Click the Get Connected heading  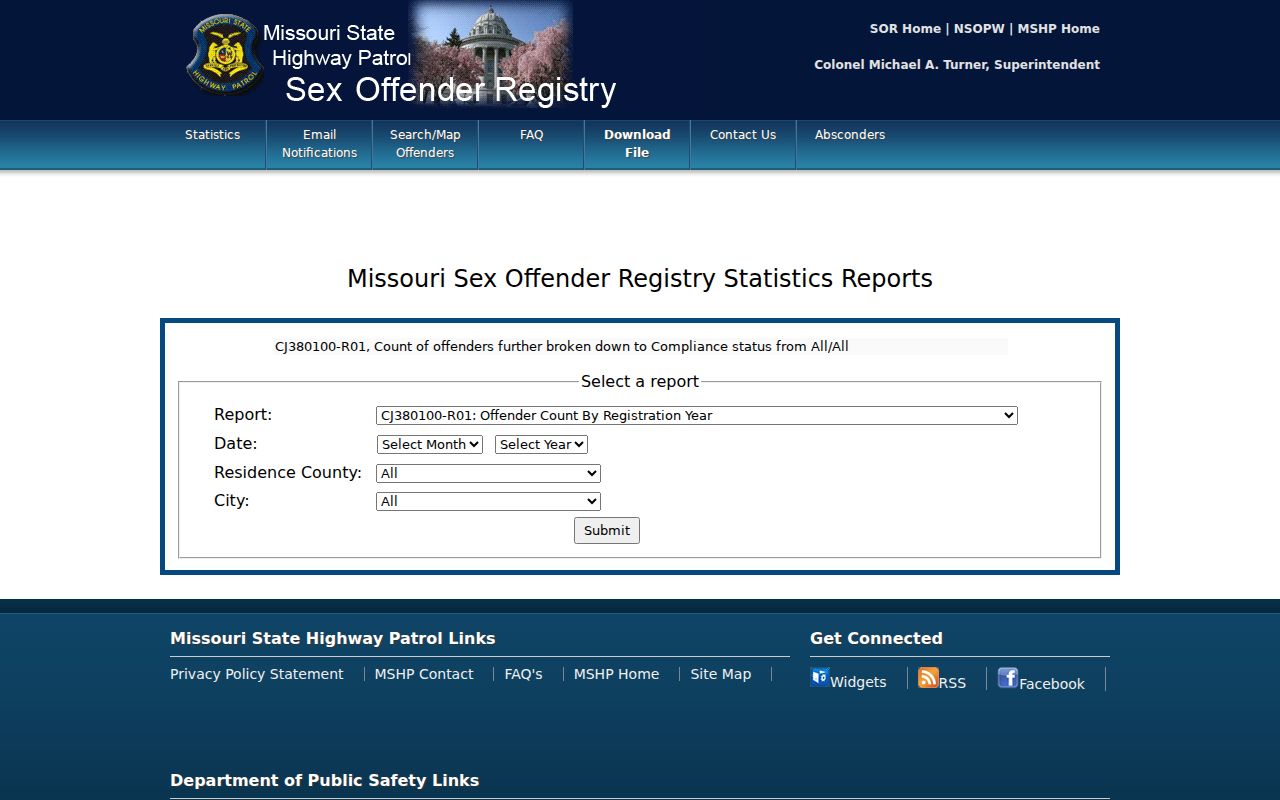click(876, 638)
